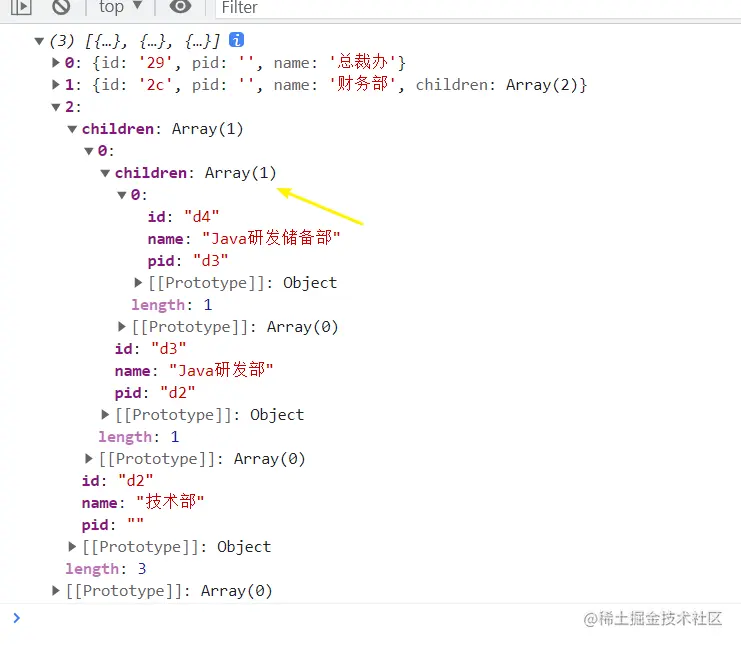The image size is (741, 646).
Task: Select the name "Java研发储备部" value
Action: click(x=271, y=238)
